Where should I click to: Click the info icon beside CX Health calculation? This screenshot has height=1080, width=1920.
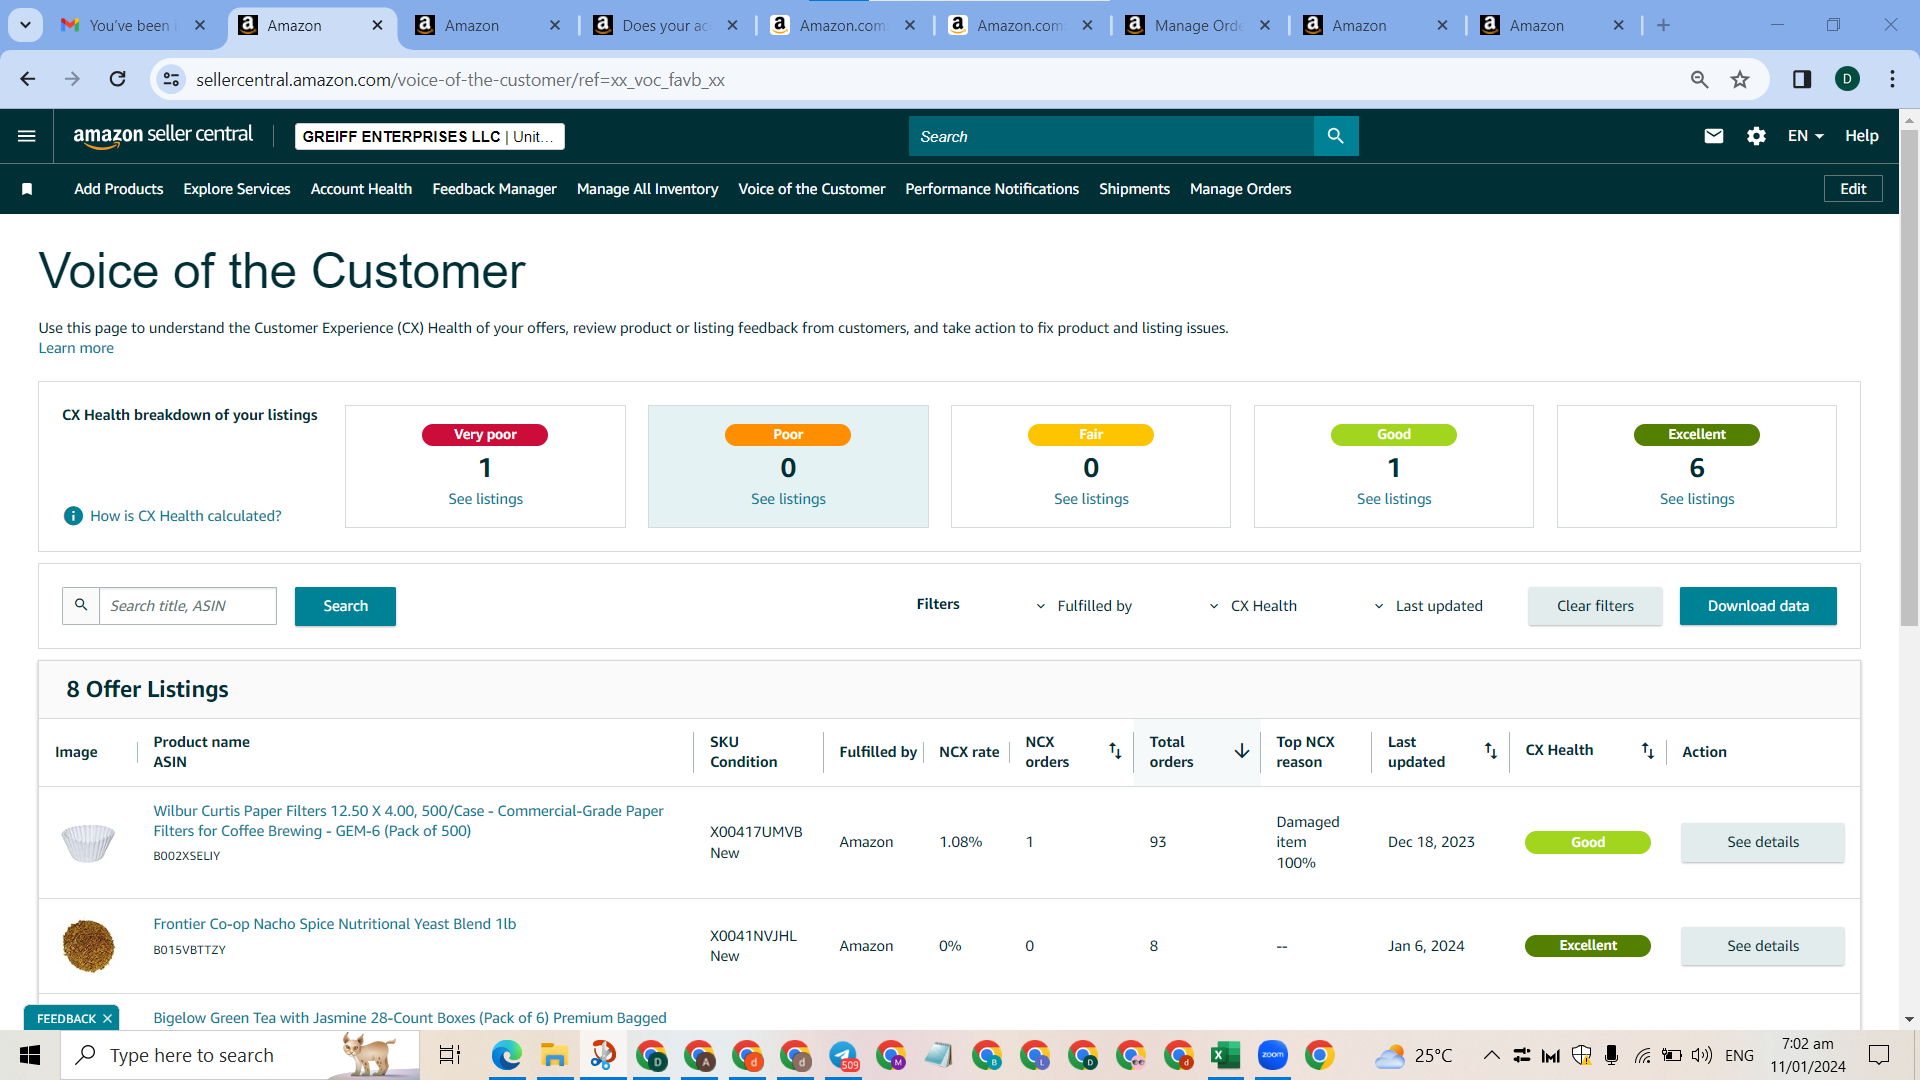73,516
